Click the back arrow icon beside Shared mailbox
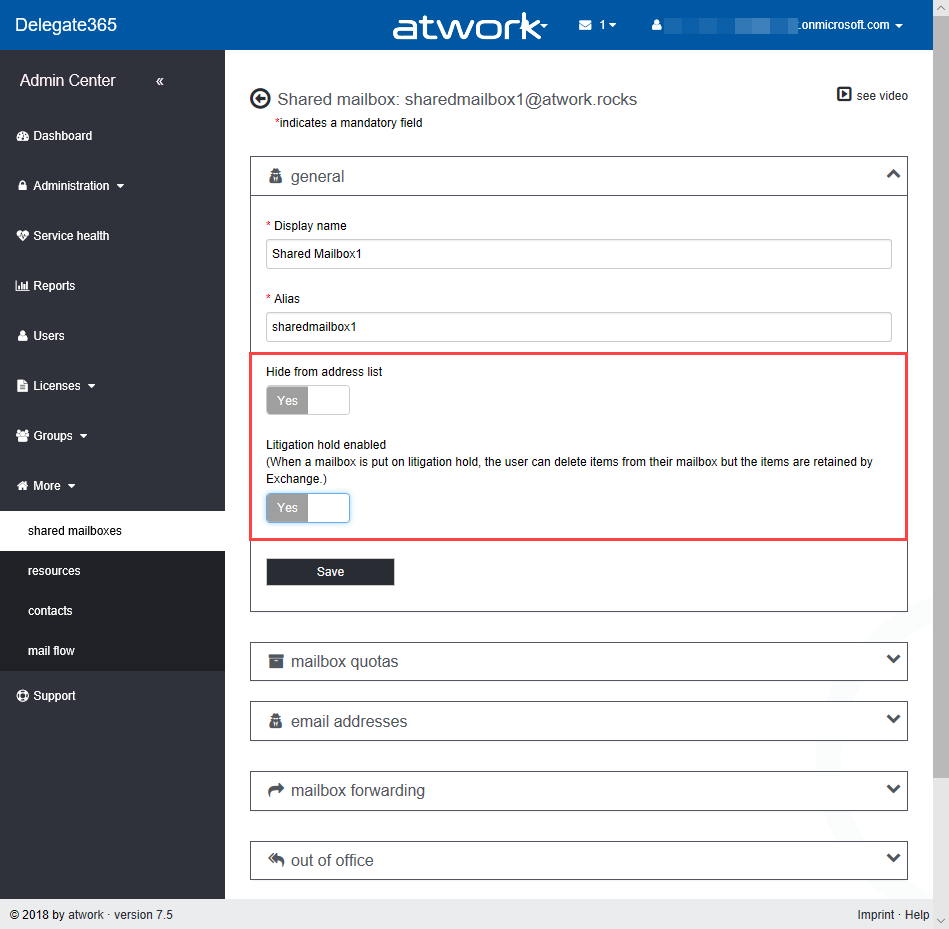949x929 pixels. pos(260,99)
